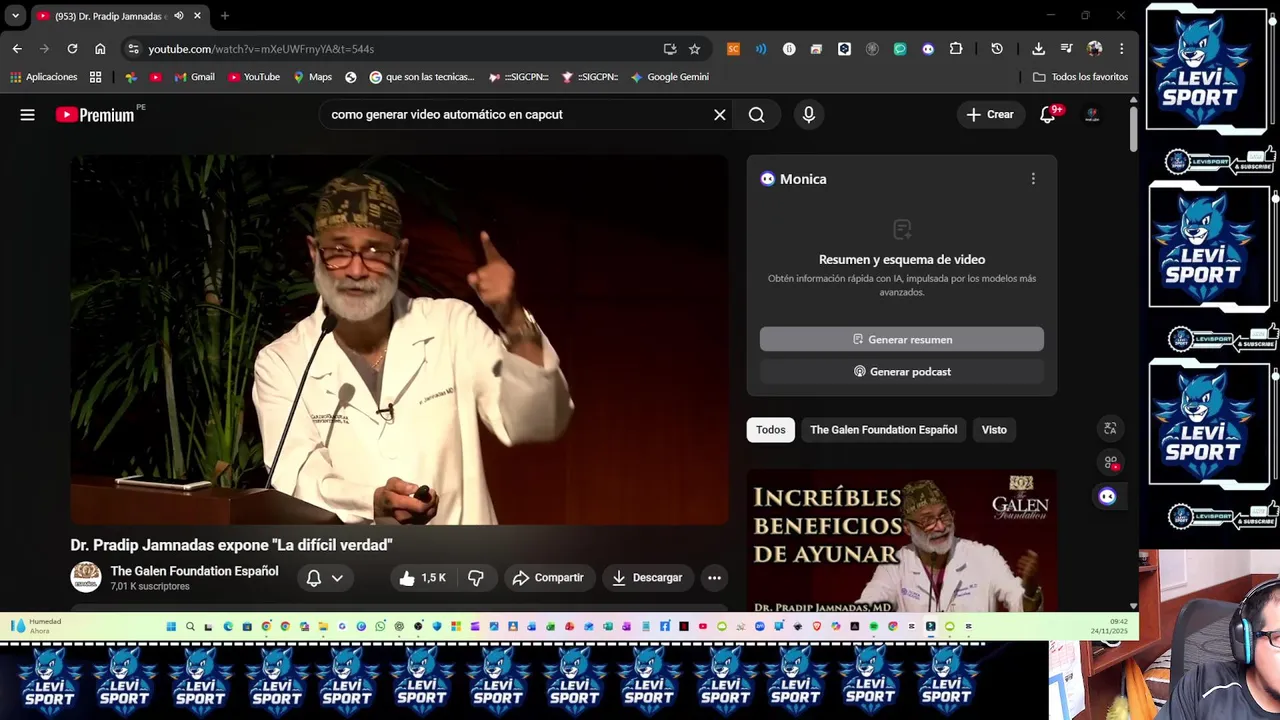Go back in browser history
Viewport: 1280px width, 720px height.
click(x=17, y=49)
